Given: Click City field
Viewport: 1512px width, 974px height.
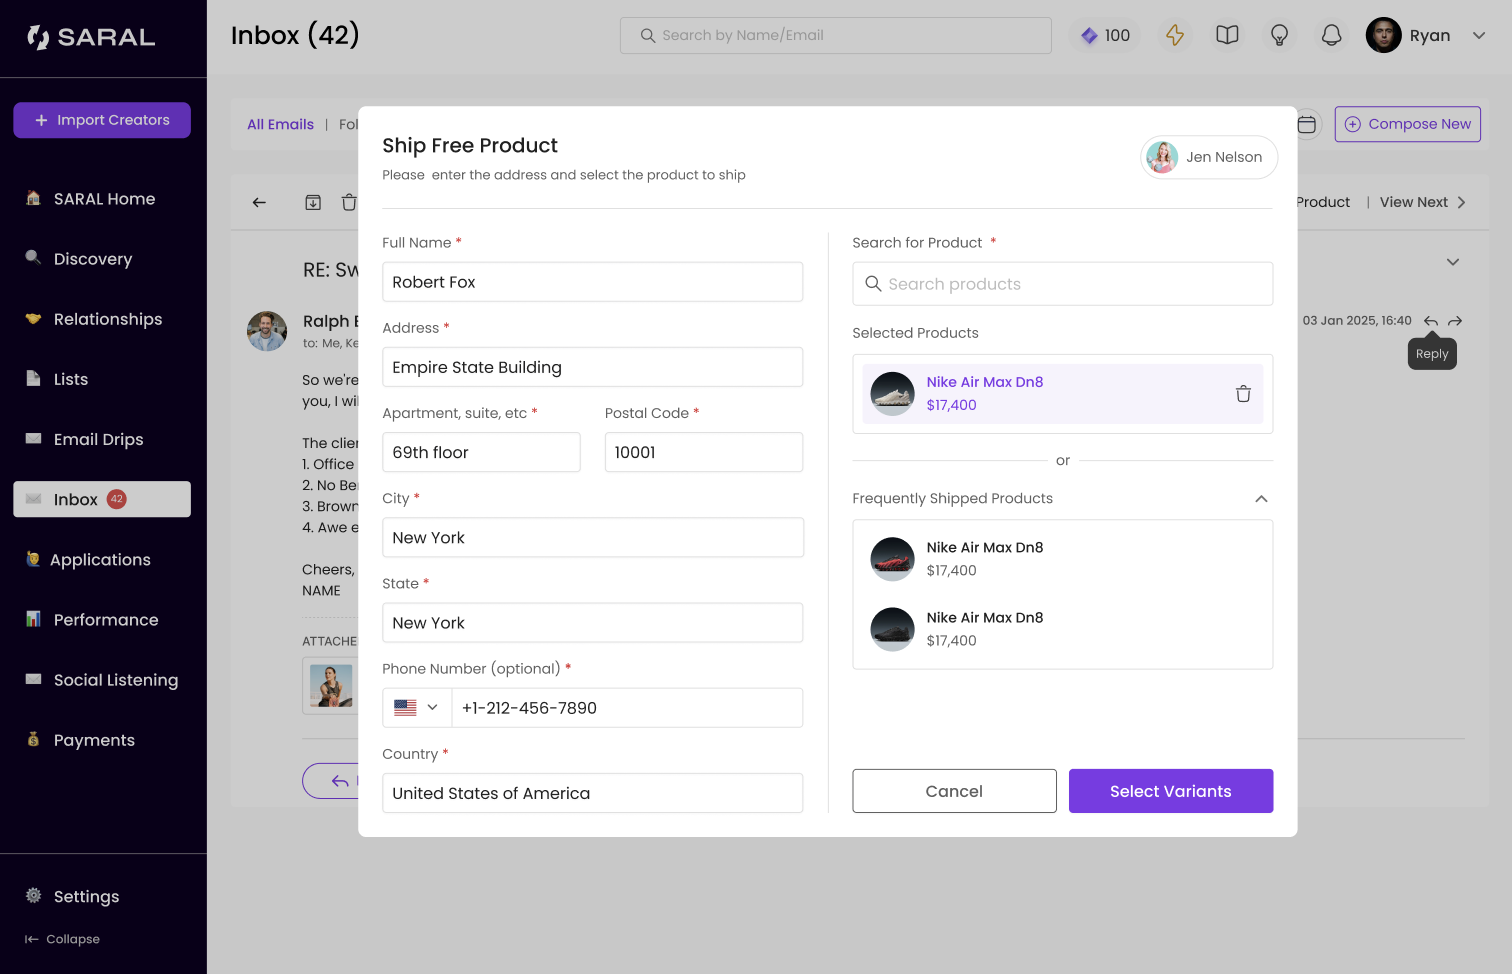Looking at the screenshot, I should click(x=592, y=537).
